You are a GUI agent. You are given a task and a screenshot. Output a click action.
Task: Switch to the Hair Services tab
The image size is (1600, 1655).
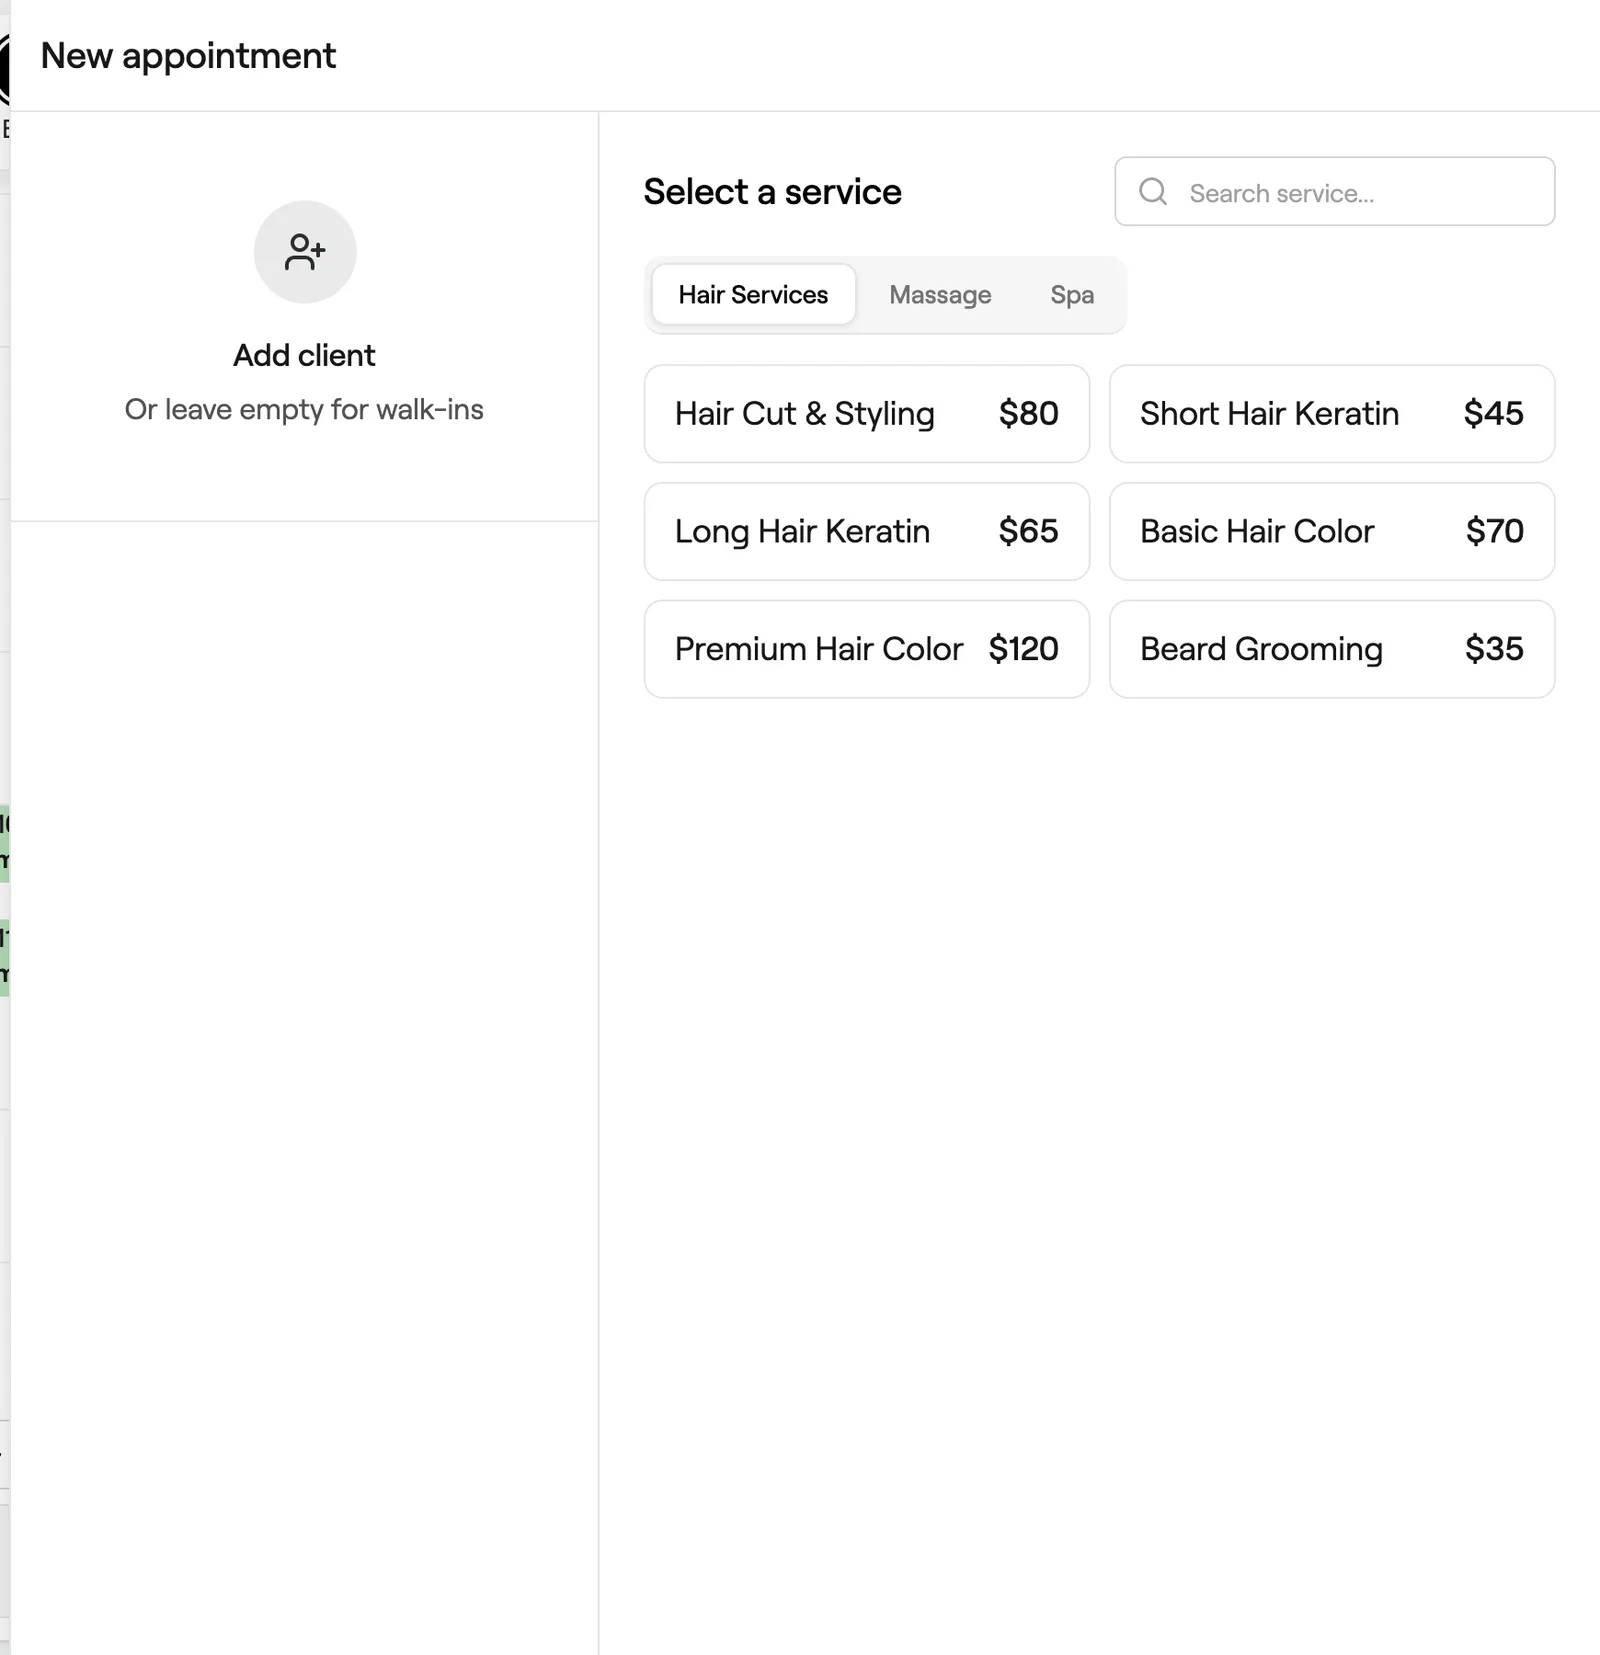(753, 294)
